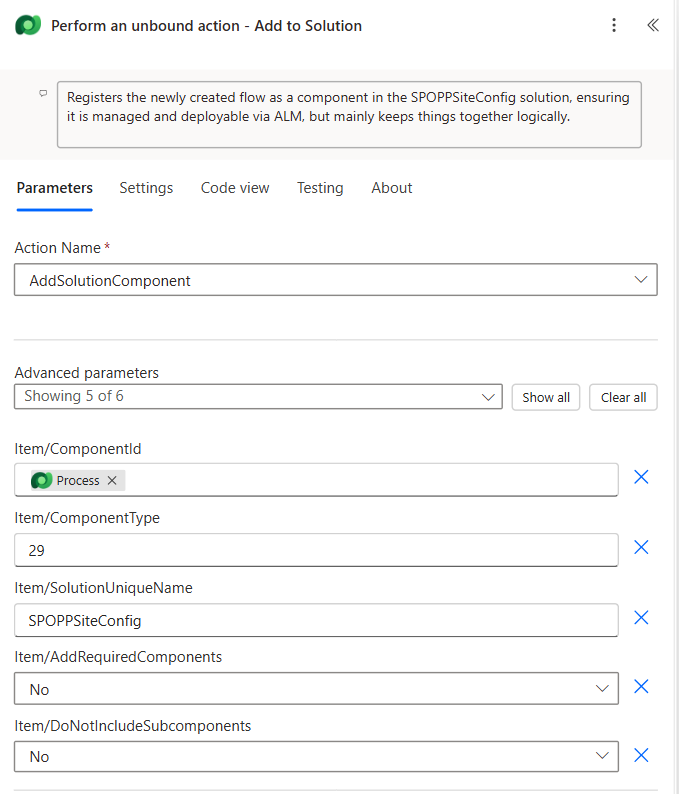Click the comment note icon

pos(44,93)
